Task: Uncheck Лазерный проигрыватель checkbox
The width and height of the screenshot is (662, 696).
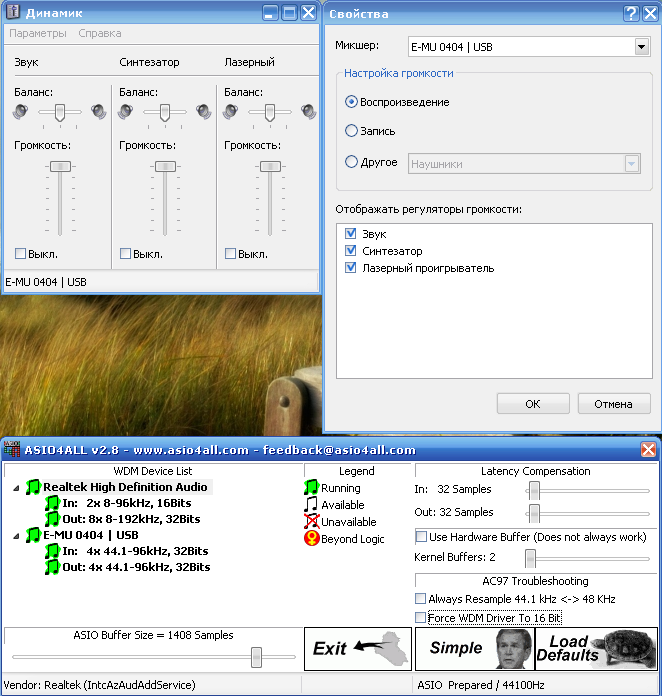Action: click(350, 268)
